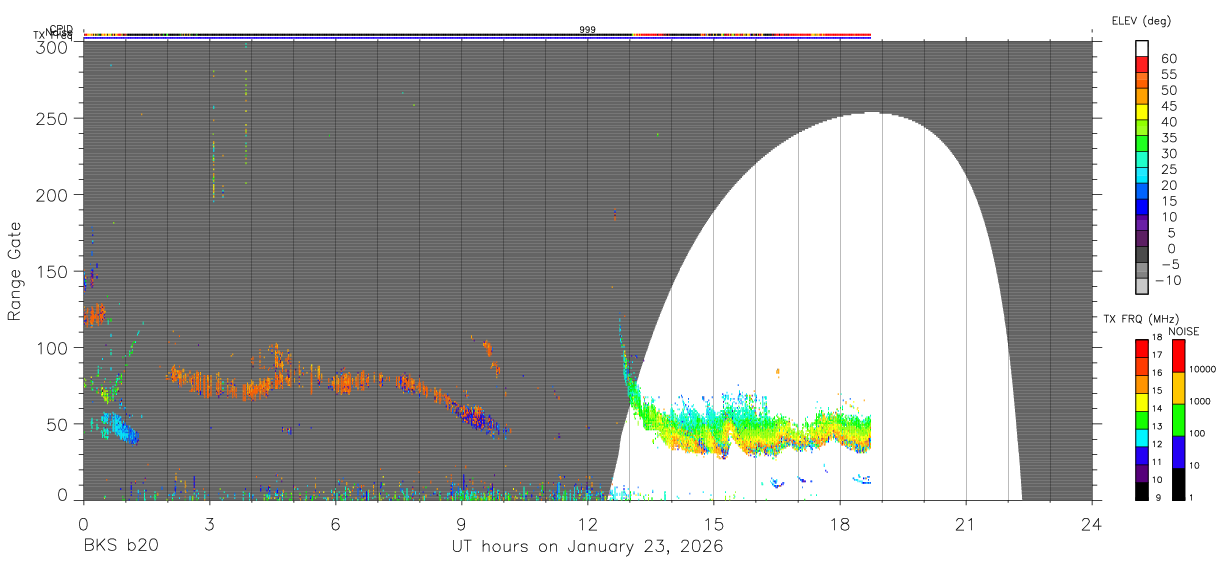Image resolution: width=1228 pixels, height=567 pixels.
Task: Click the '24' tick on UT hours axis
Action: [1092, 523]
